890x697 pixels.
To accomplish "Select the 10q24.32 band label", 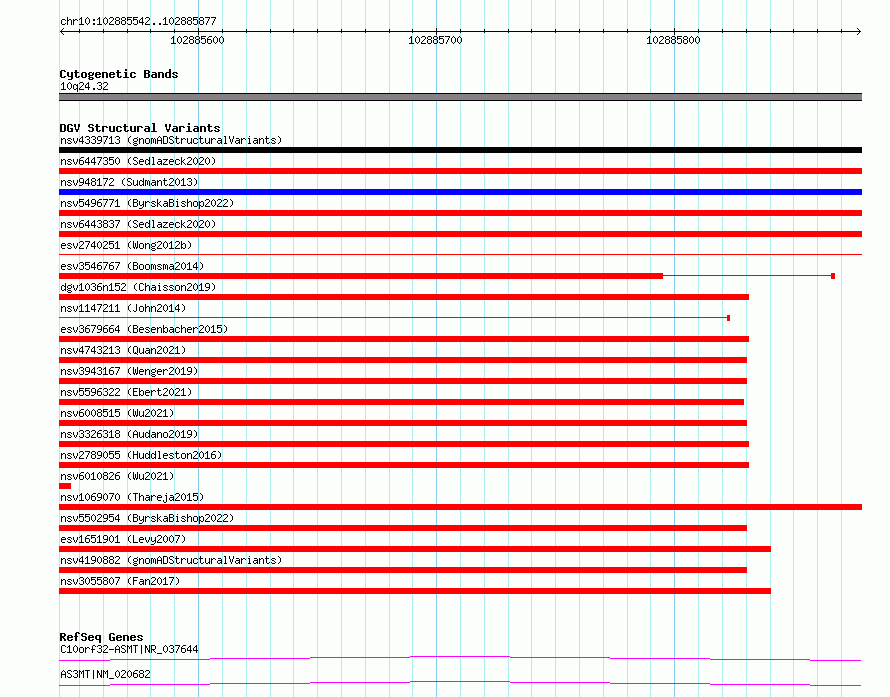I will click(x=84, y=86).
